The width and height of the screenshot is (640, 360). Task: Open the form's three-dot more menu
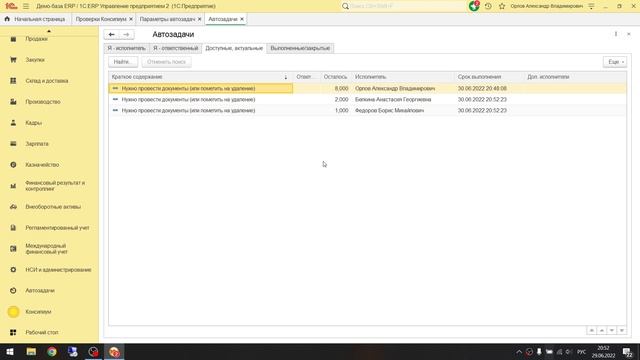(x=616, y=34)
